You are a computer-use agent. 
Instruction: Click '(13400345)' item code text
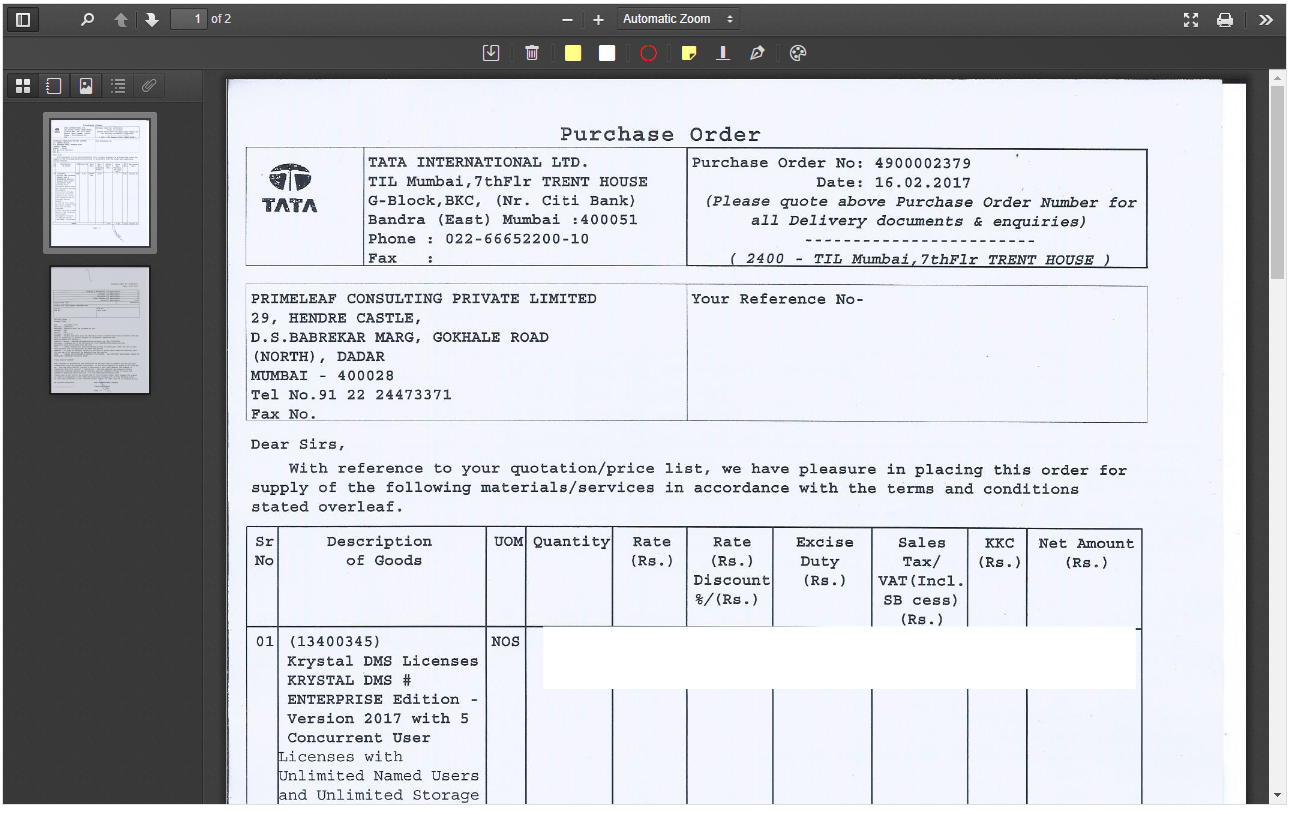[334, 642]
